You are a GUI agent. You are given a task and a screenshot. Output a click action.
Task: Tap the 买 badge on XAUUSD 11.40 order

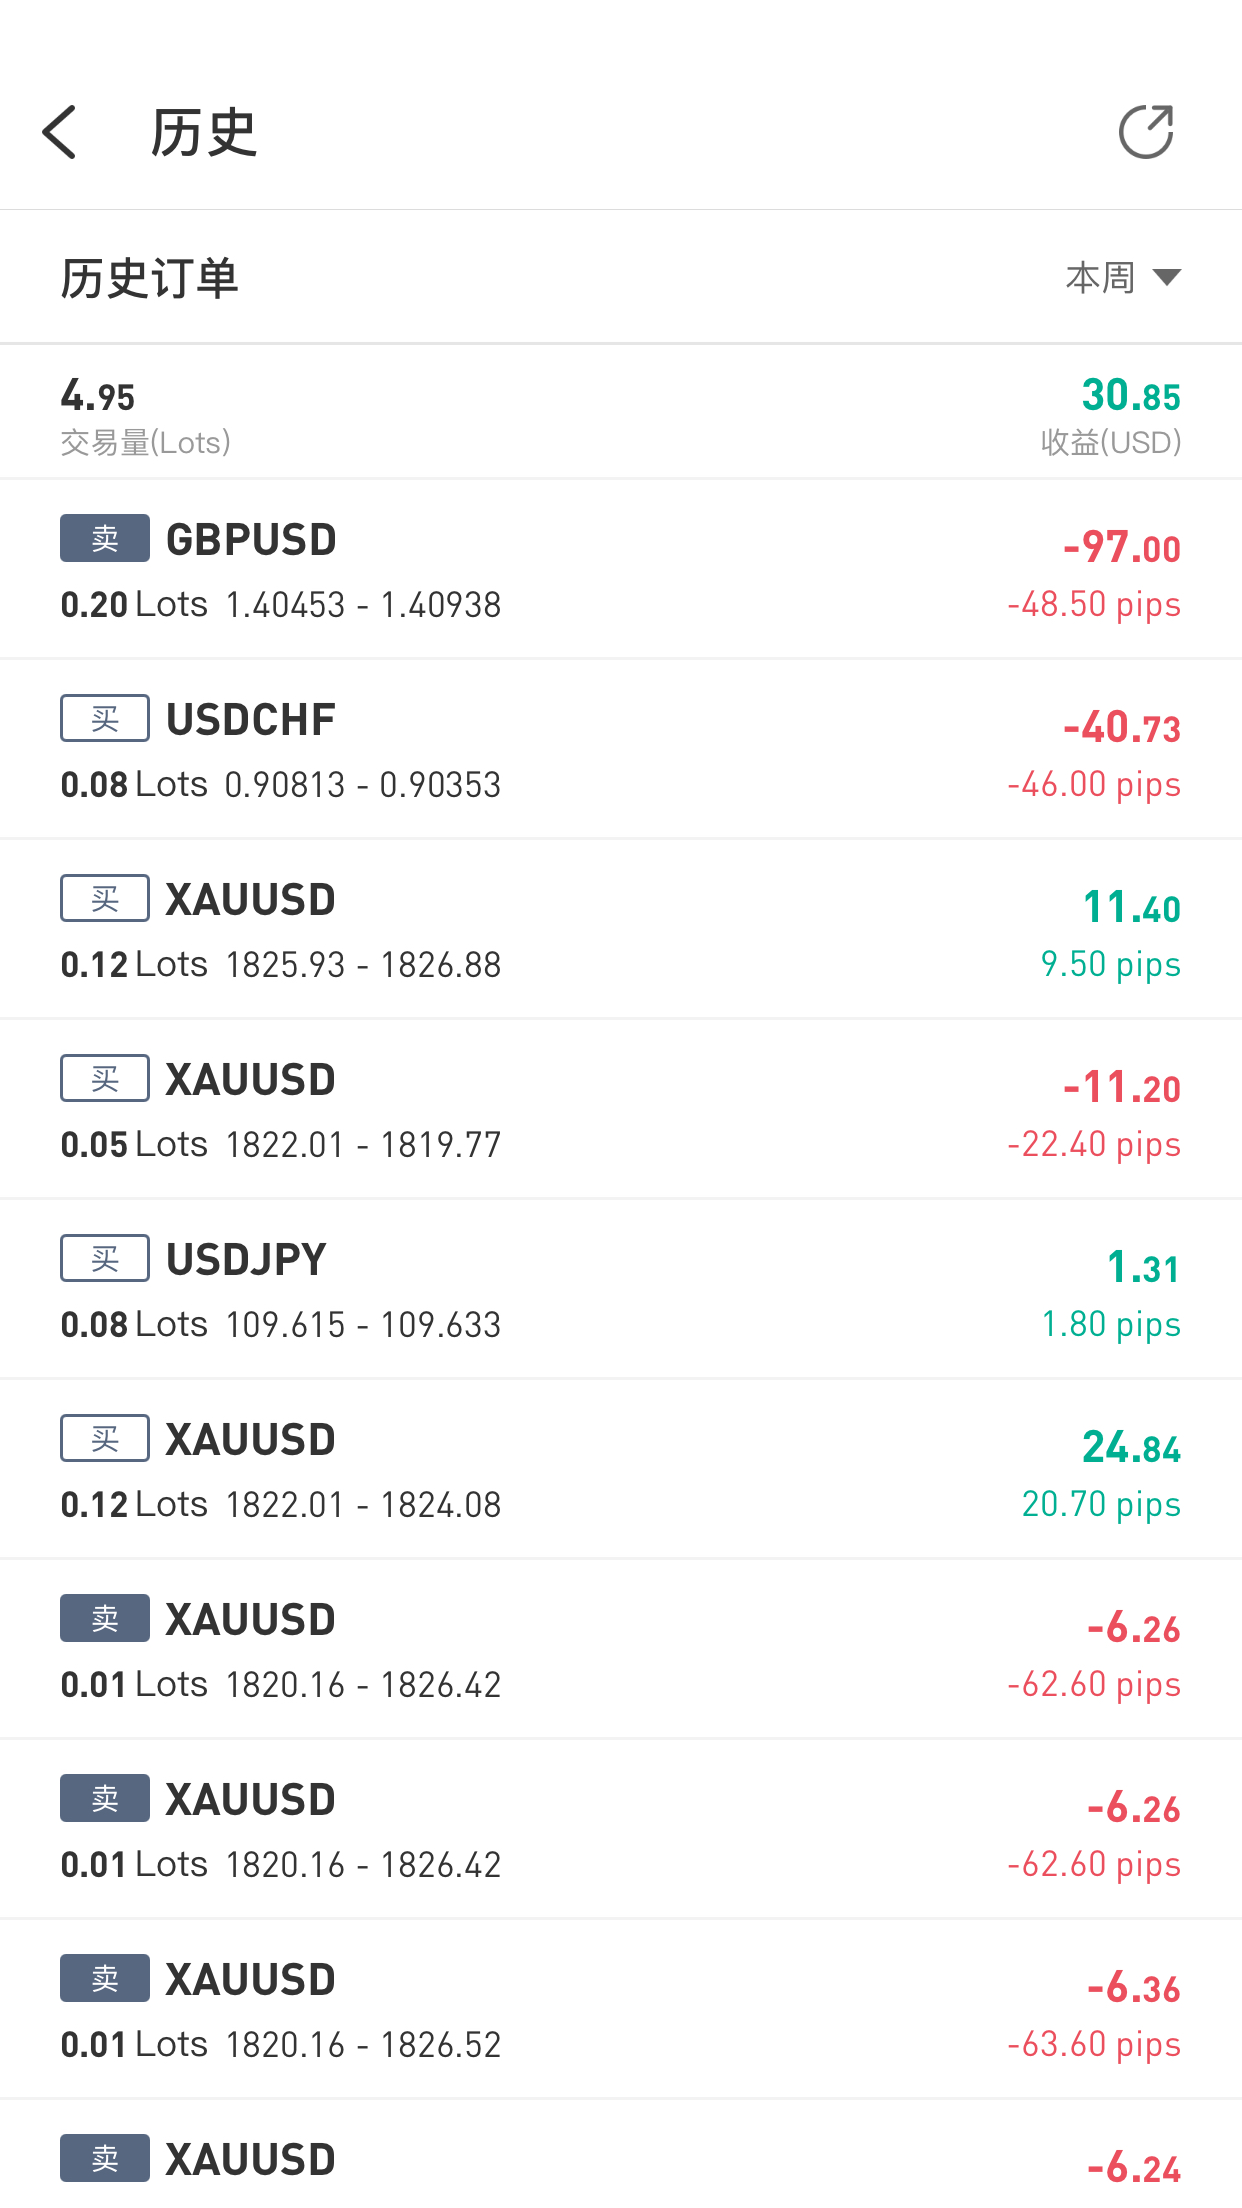pos(105,898)
